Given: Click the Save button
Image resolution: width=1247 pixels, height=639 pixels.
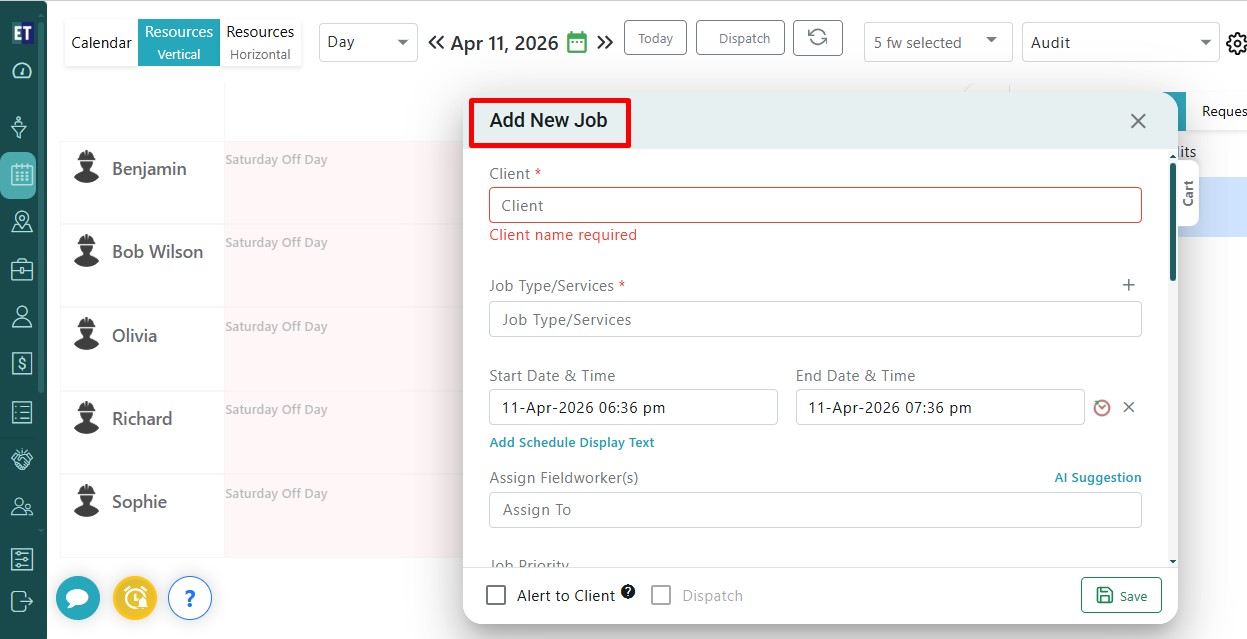Looking at the screenshot, I should pos(1121,595).
